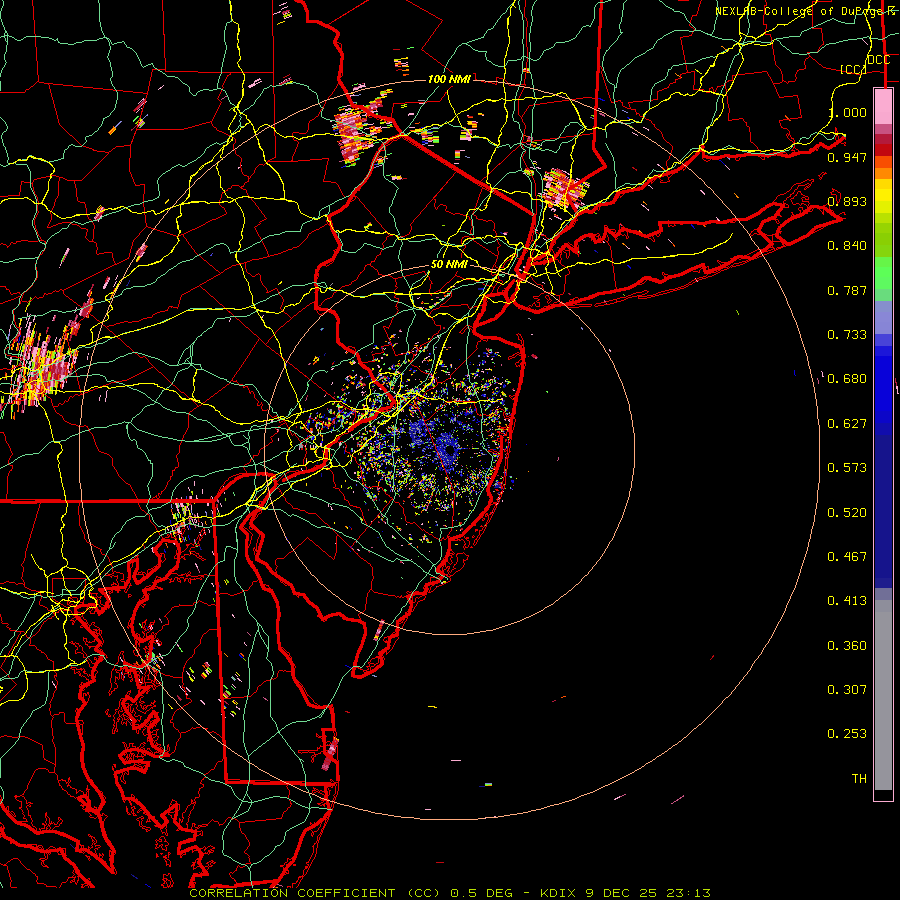Pick the gray segment of the color bar

pos(883,695)
